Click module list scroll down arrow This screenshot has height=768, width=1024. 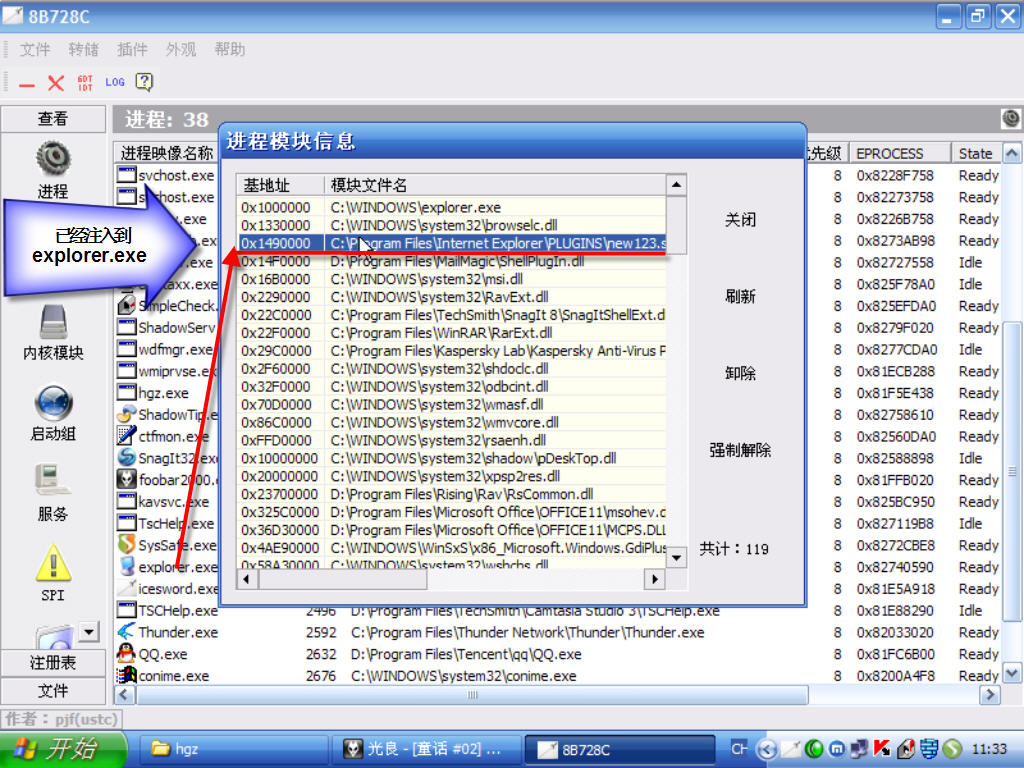(677, 557)
